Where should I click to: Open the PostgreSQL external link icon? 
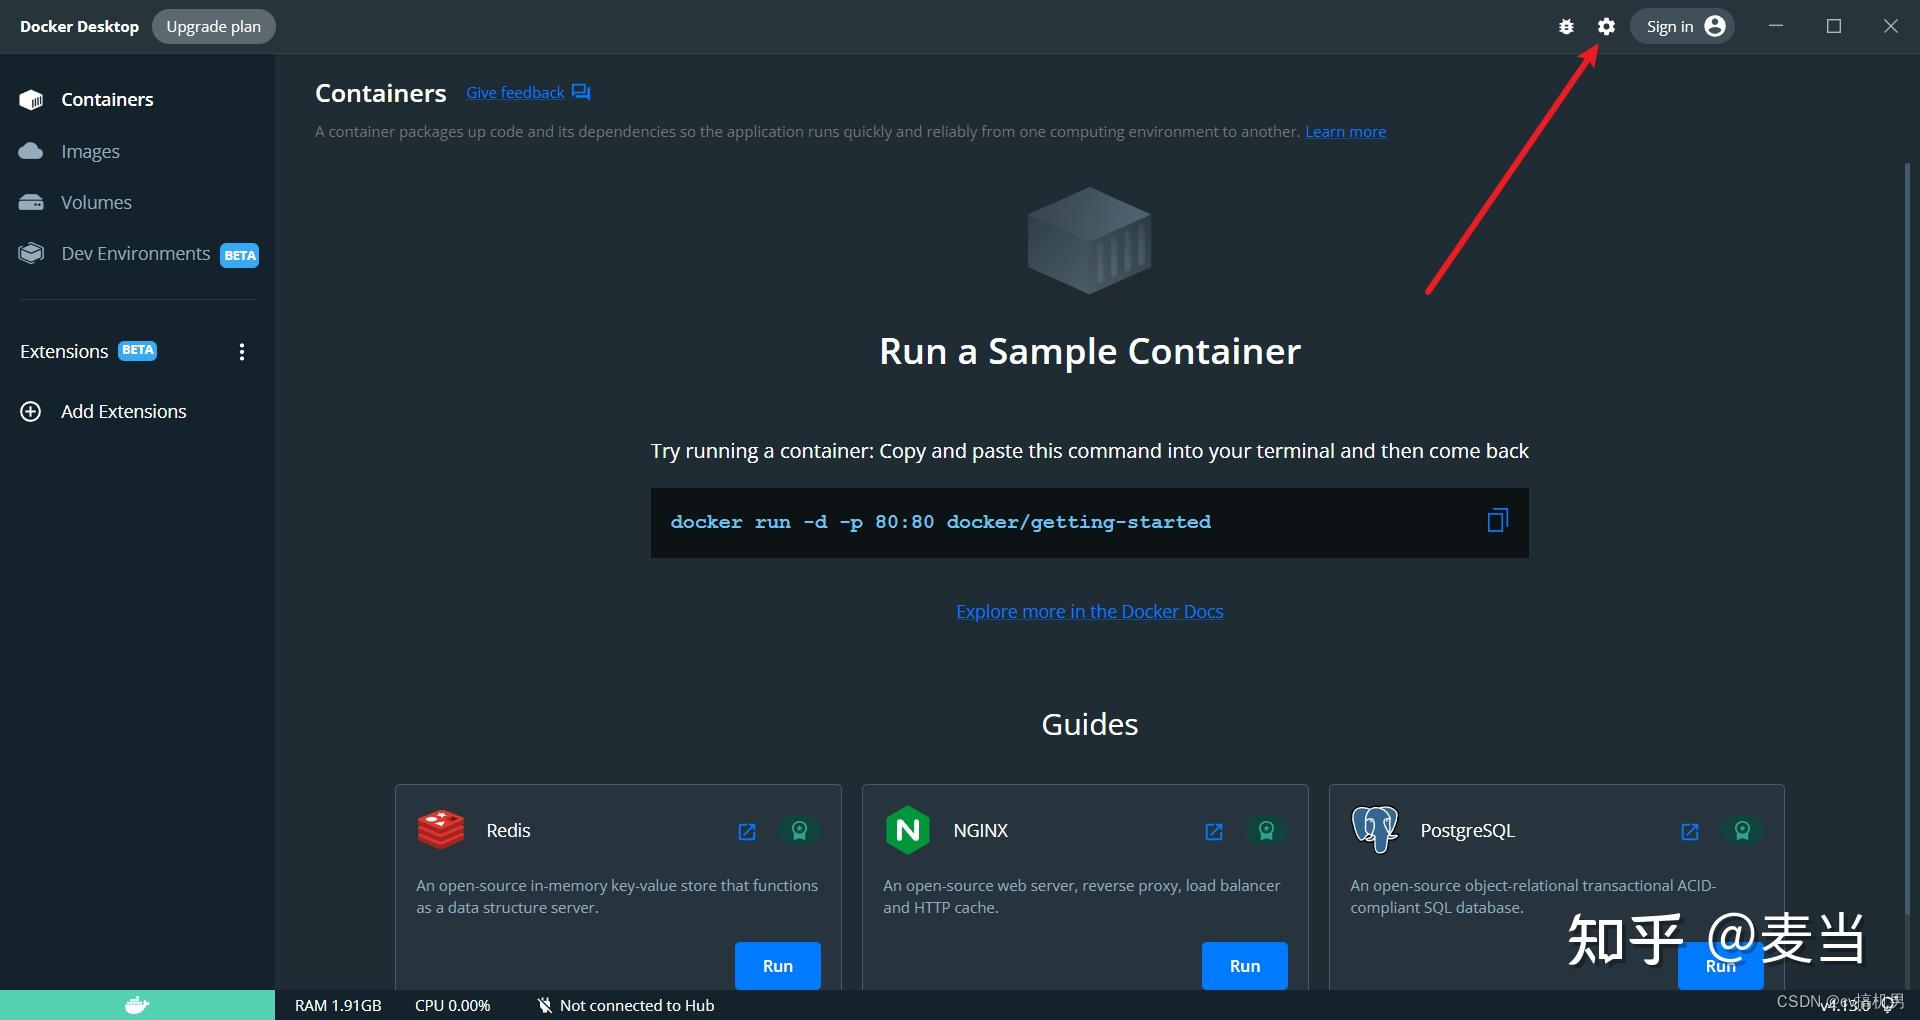pos(1690,831)
